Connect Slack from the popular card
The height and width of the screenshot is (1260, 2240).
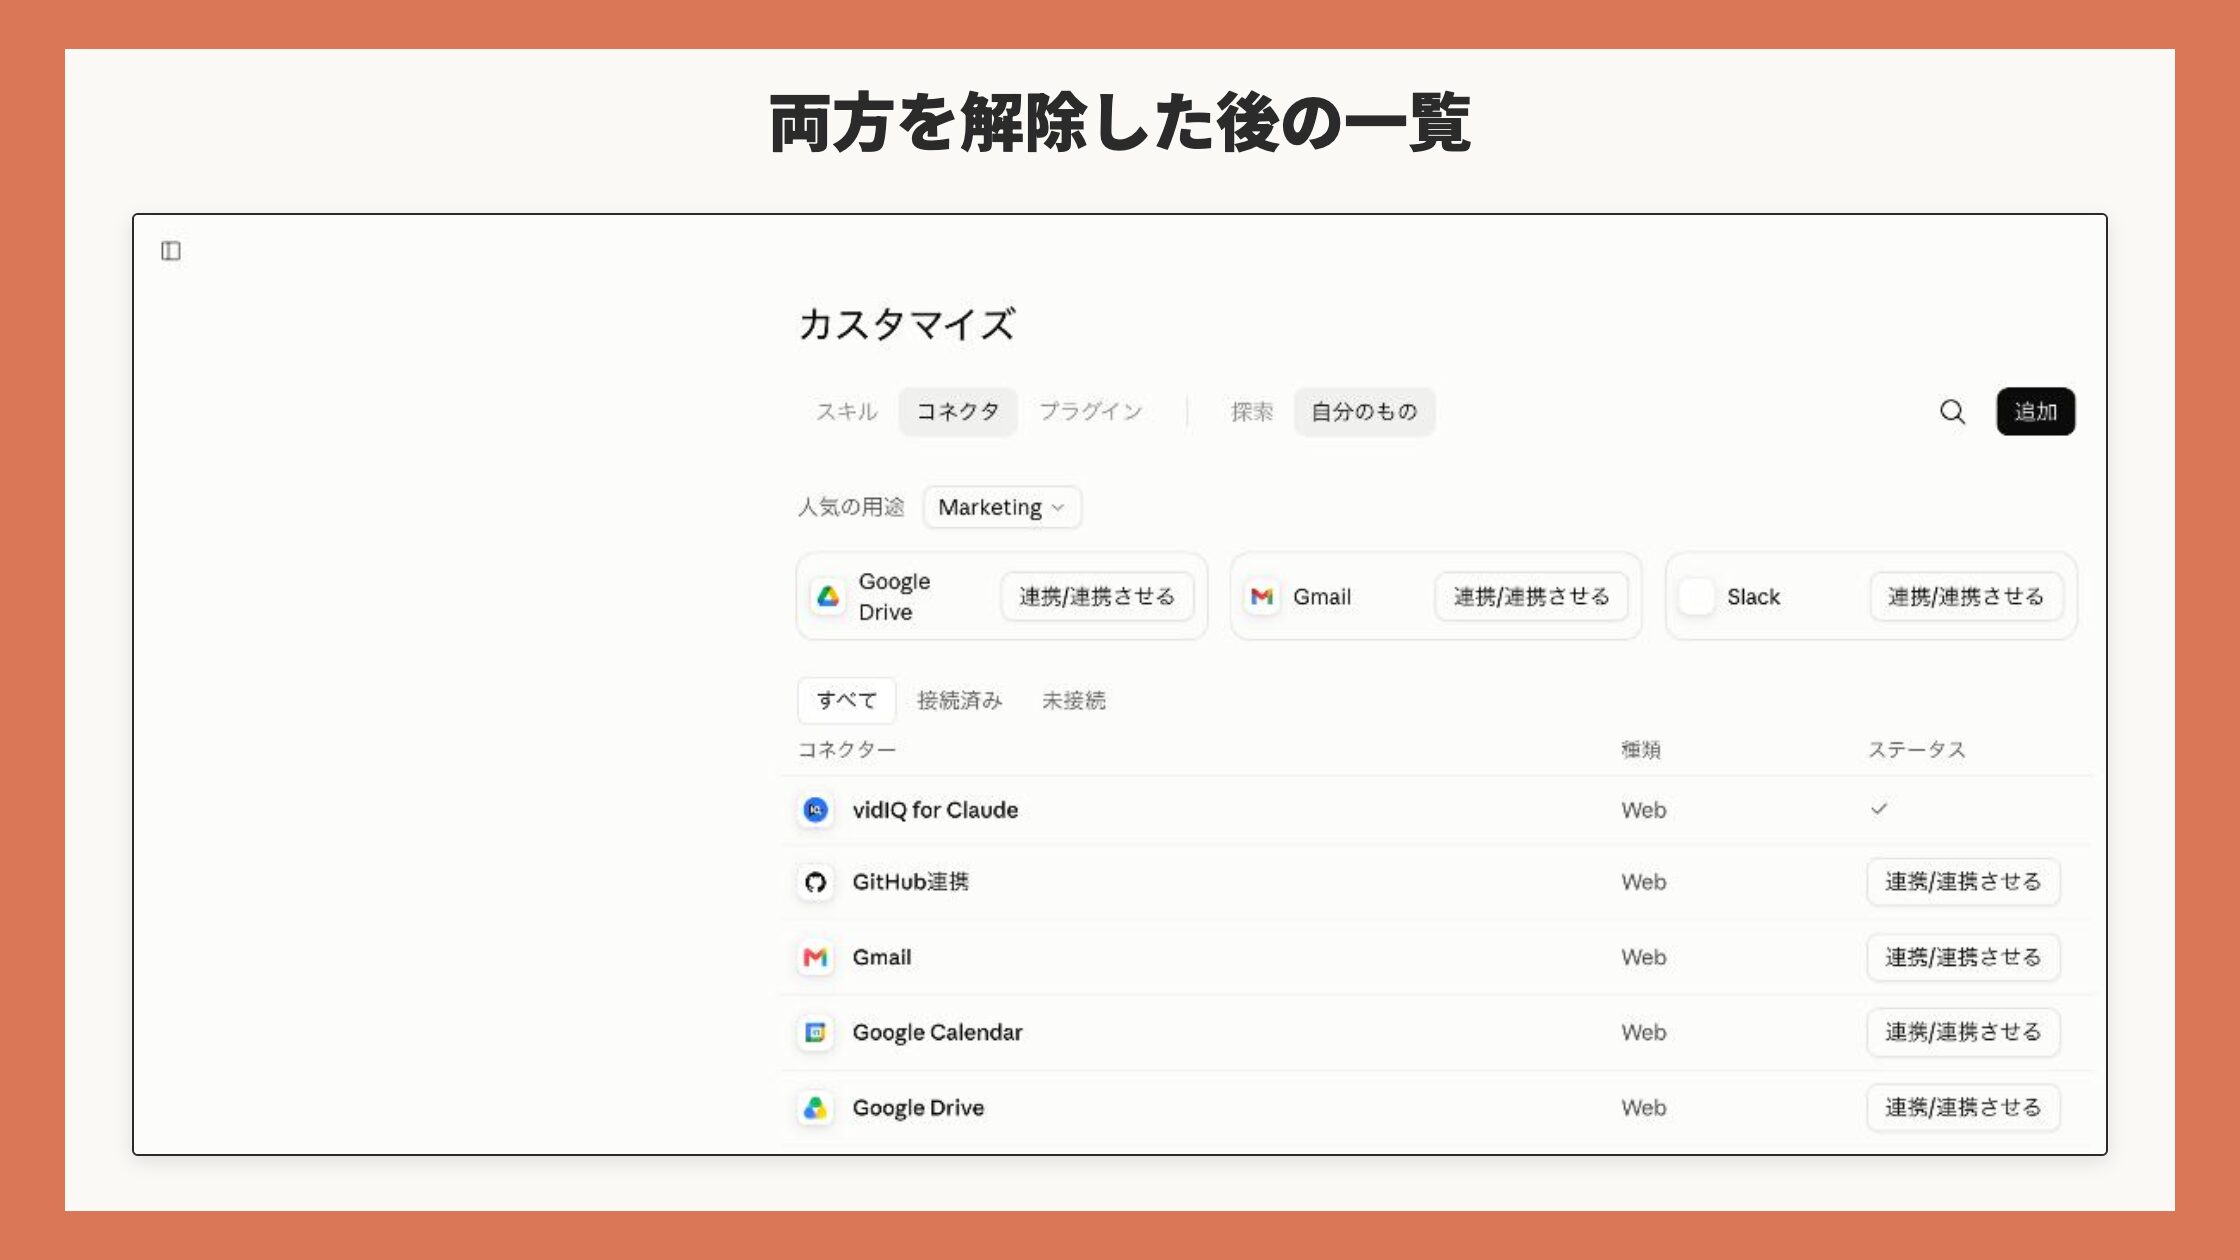click(1965, 597)
